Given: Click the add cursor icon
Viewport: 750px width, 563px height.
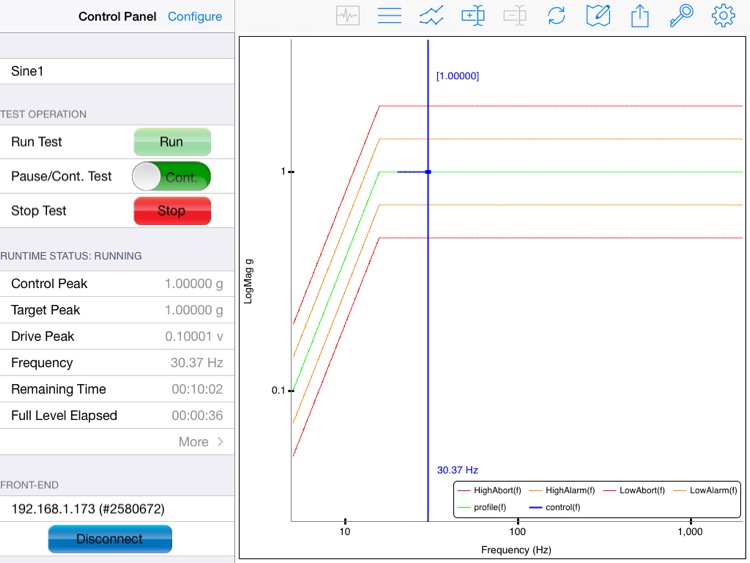Looking at the screenshot, I should pos(473,16).
